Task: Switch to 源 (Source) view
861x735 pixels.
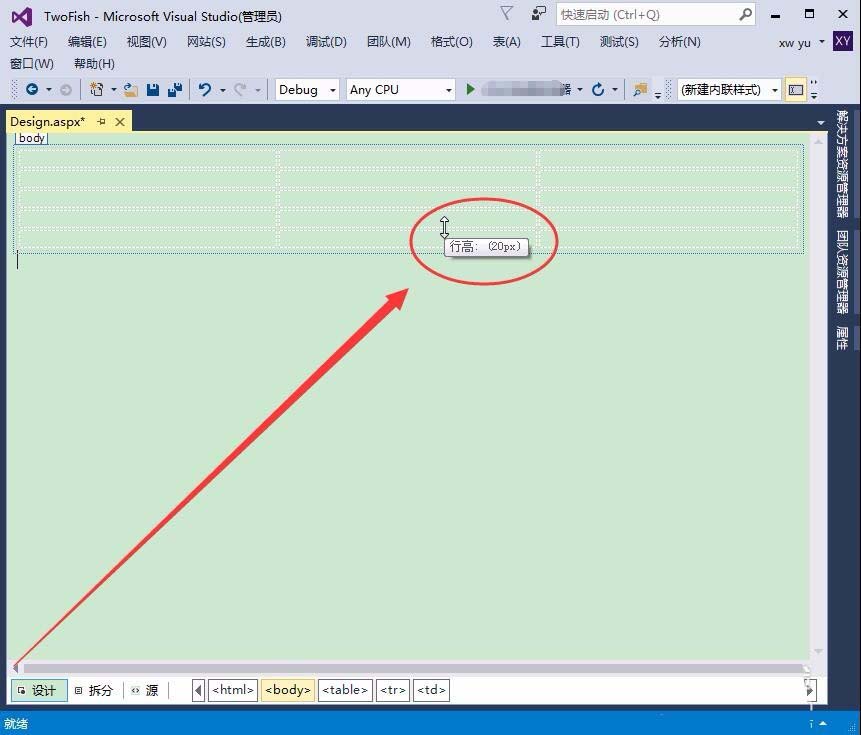Action: (x=148, y=690)
